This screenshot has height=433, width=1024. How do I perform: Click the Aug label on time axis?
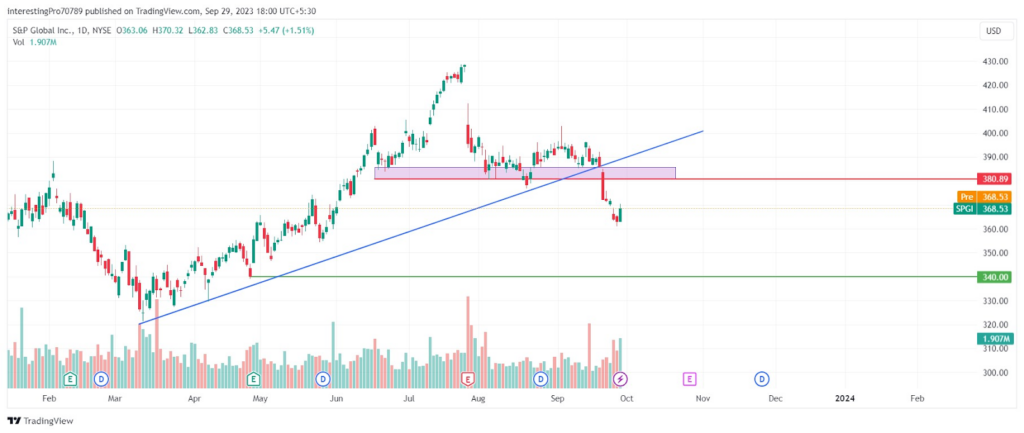(x=477, y=398)
